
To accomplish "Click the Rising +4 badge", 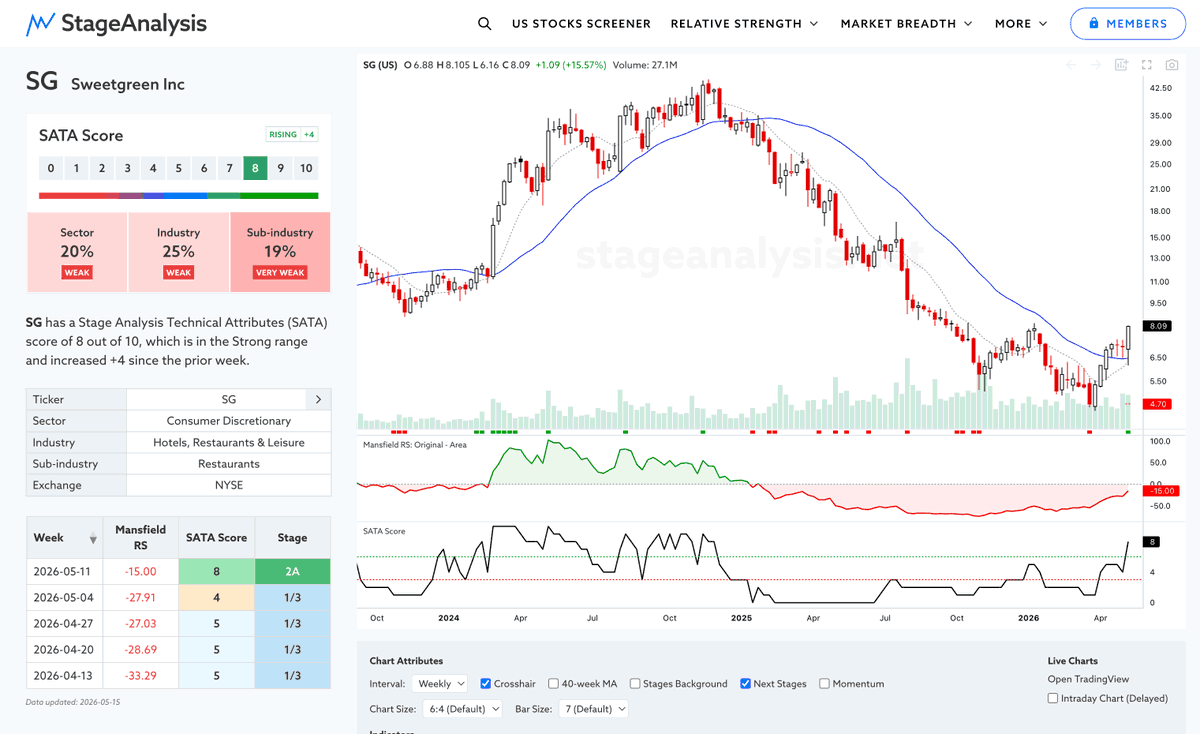I will (292, 135).
